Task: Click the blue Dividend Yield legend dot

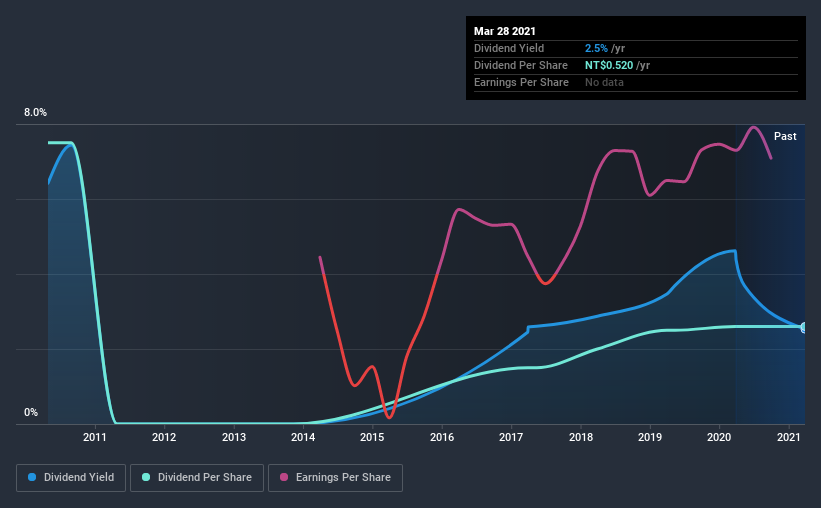Action: pyautogui.click(x=32, y=477)
